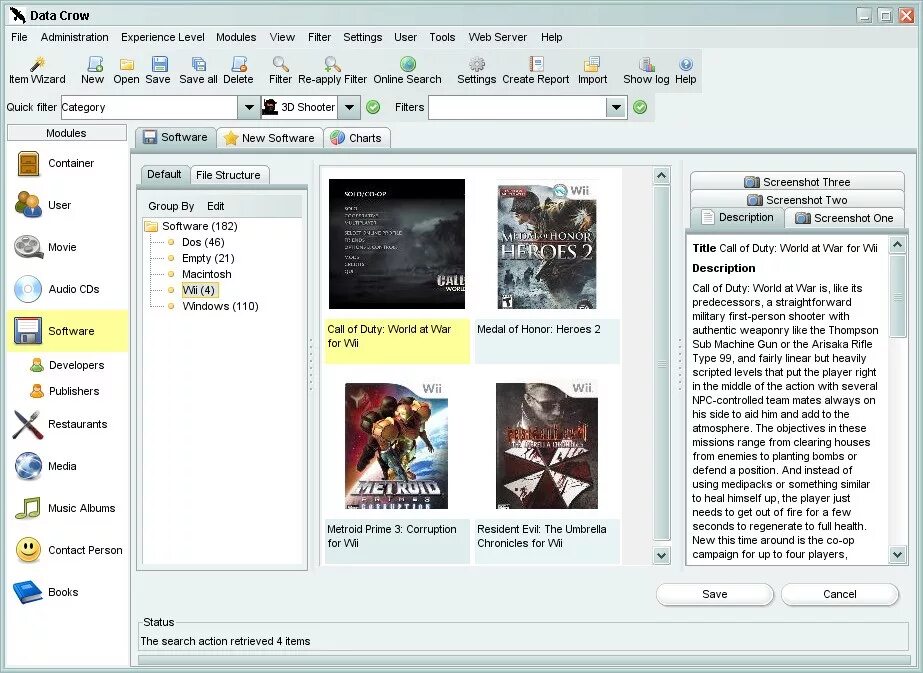Switch to the Charts tab

pos(357,137)
